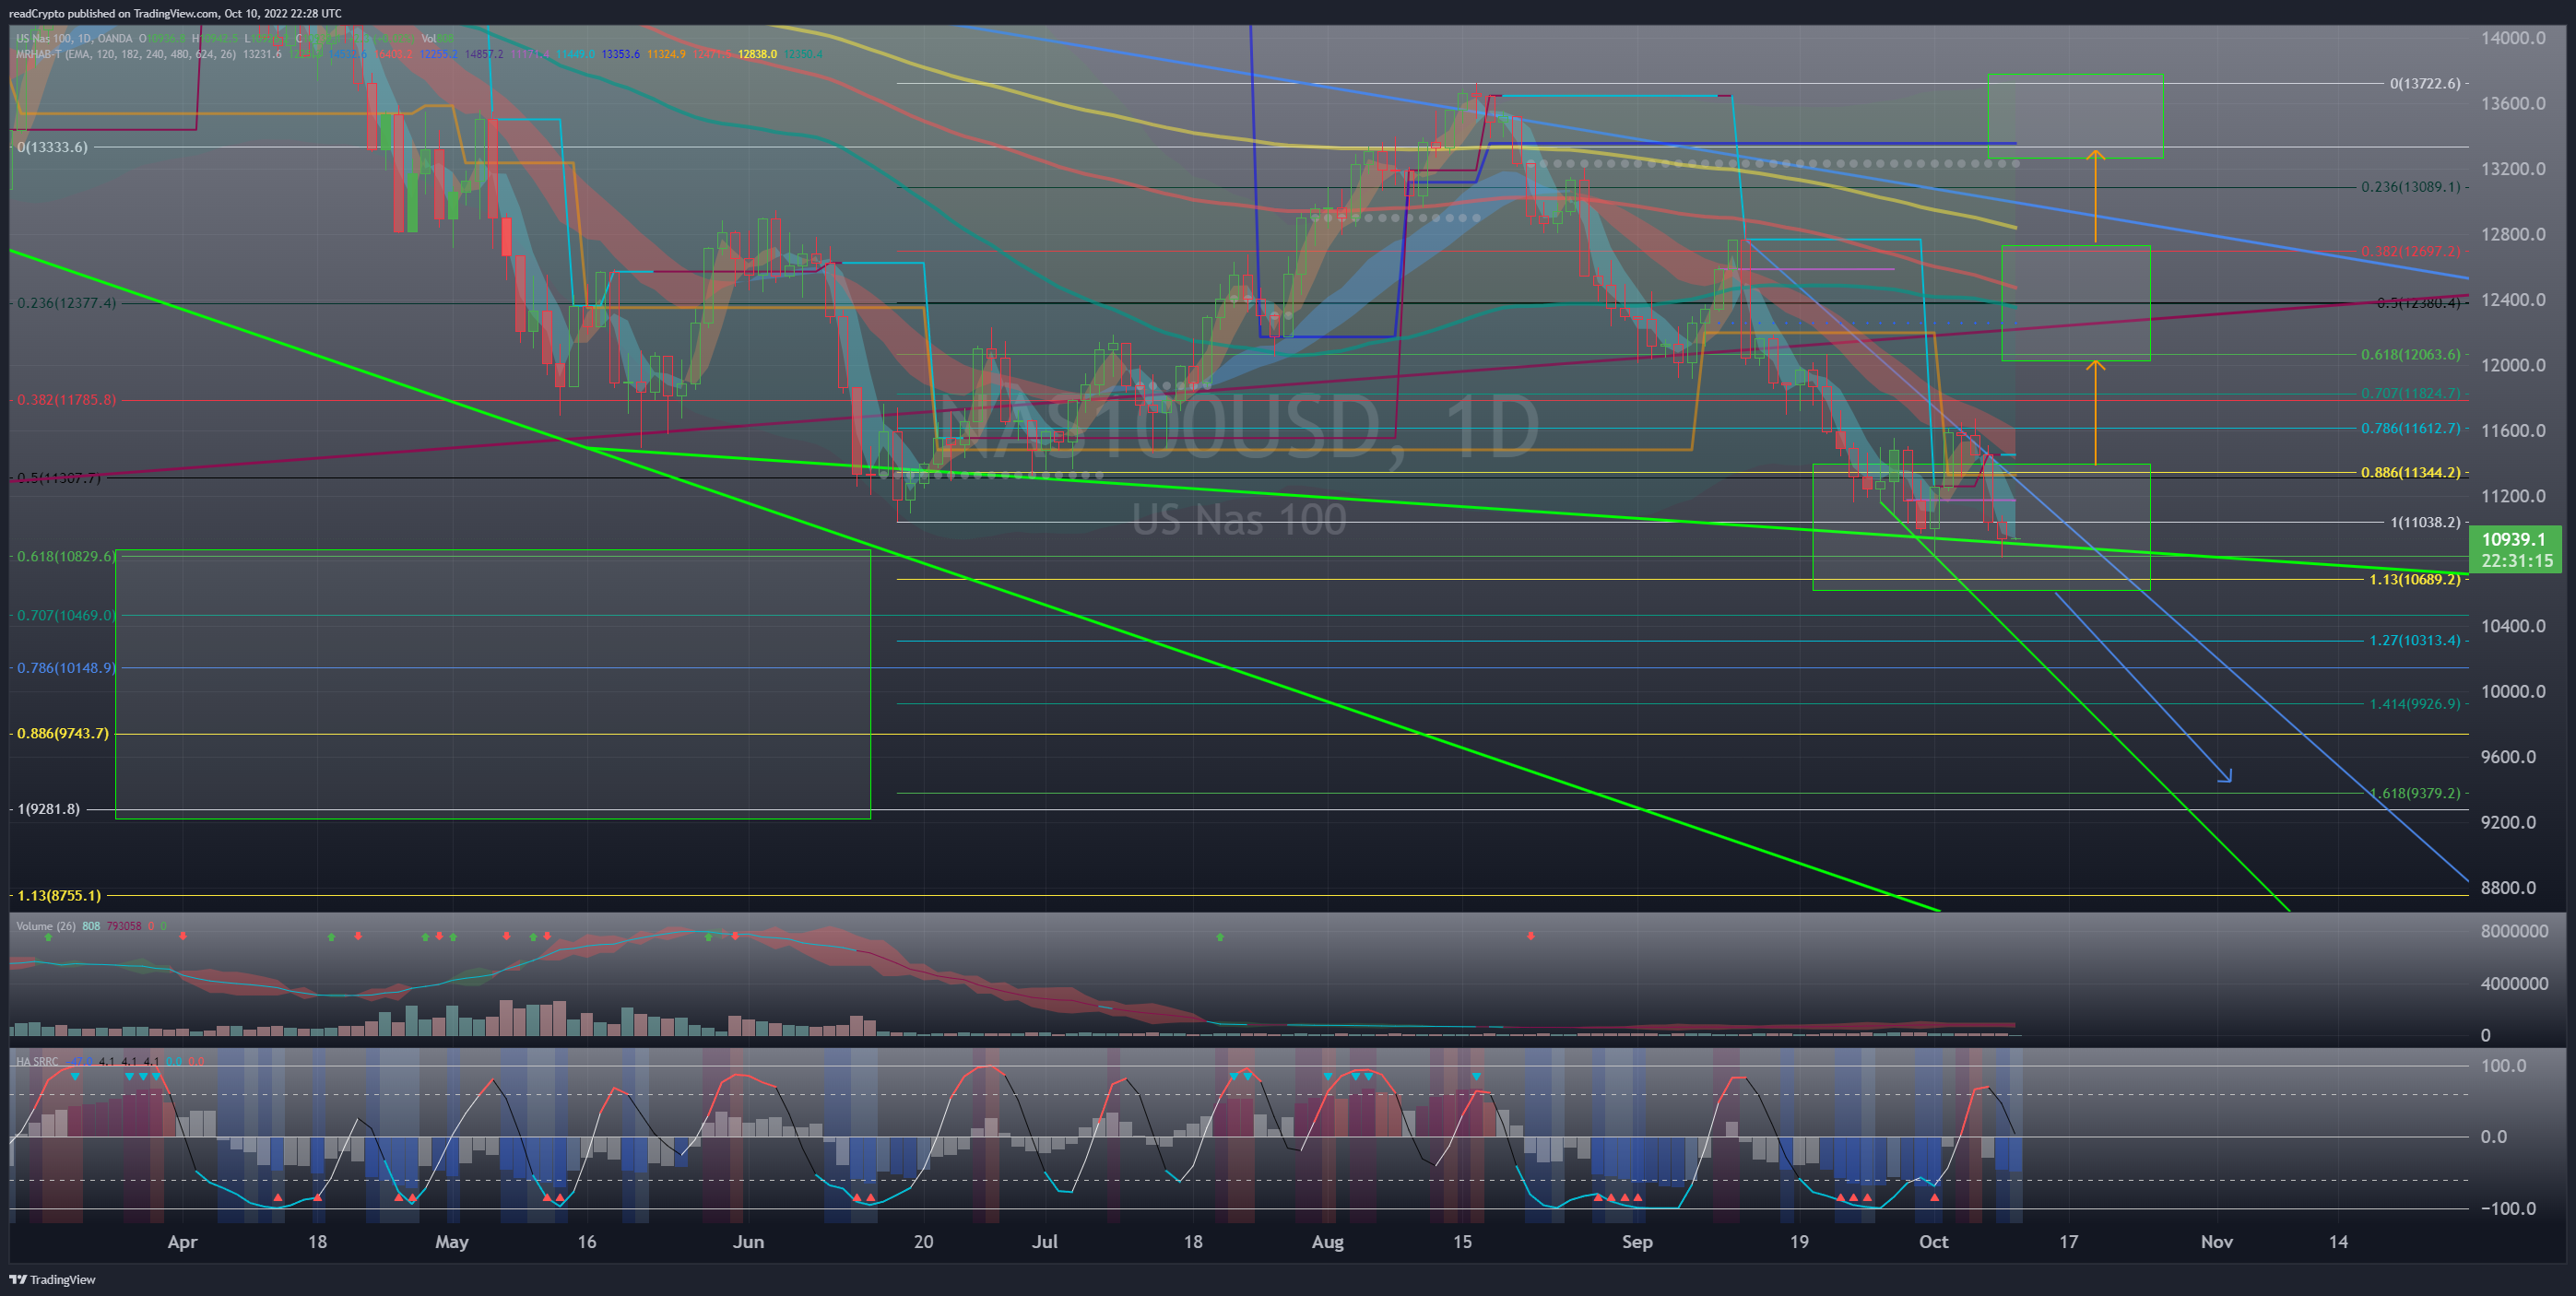Click left Fibonacci label 0.707(10469.0)

coord(66,615)
